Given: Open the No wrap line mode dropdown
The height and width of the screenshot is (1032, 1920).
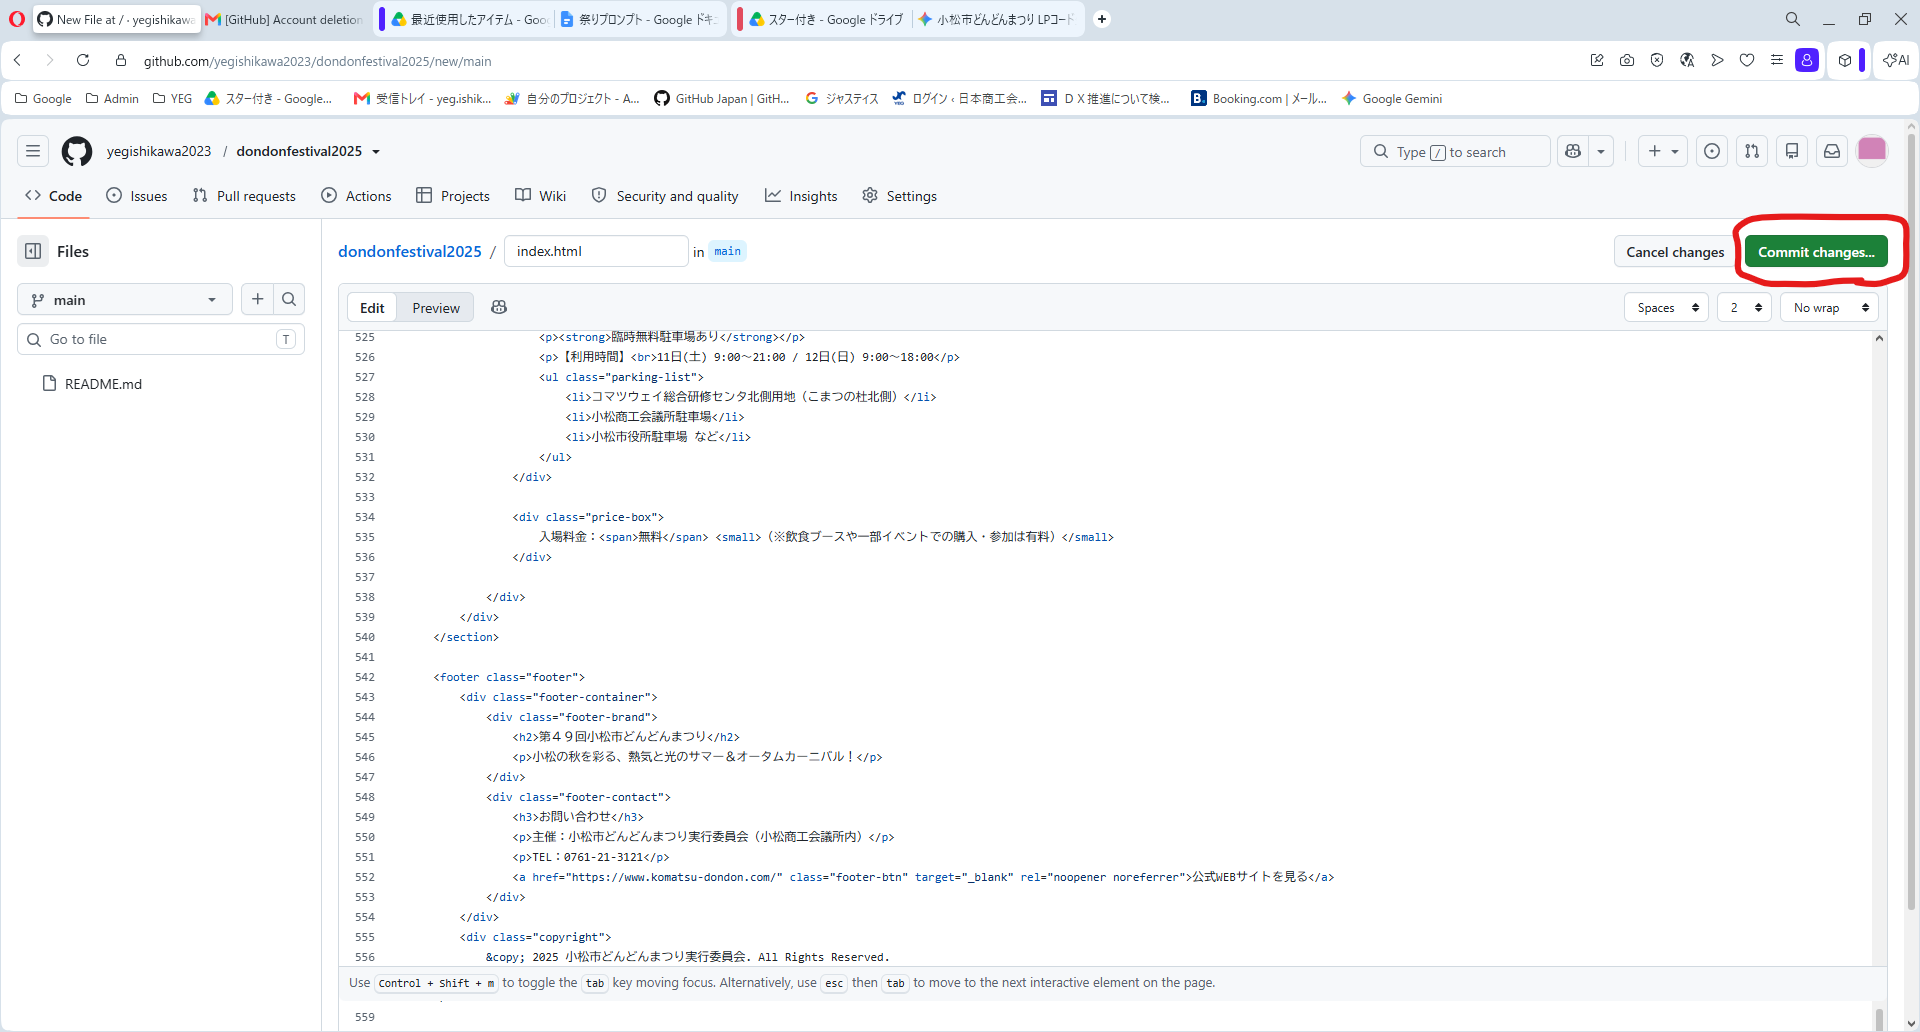Looking at the screenshot, I should tap(1830, 308).
